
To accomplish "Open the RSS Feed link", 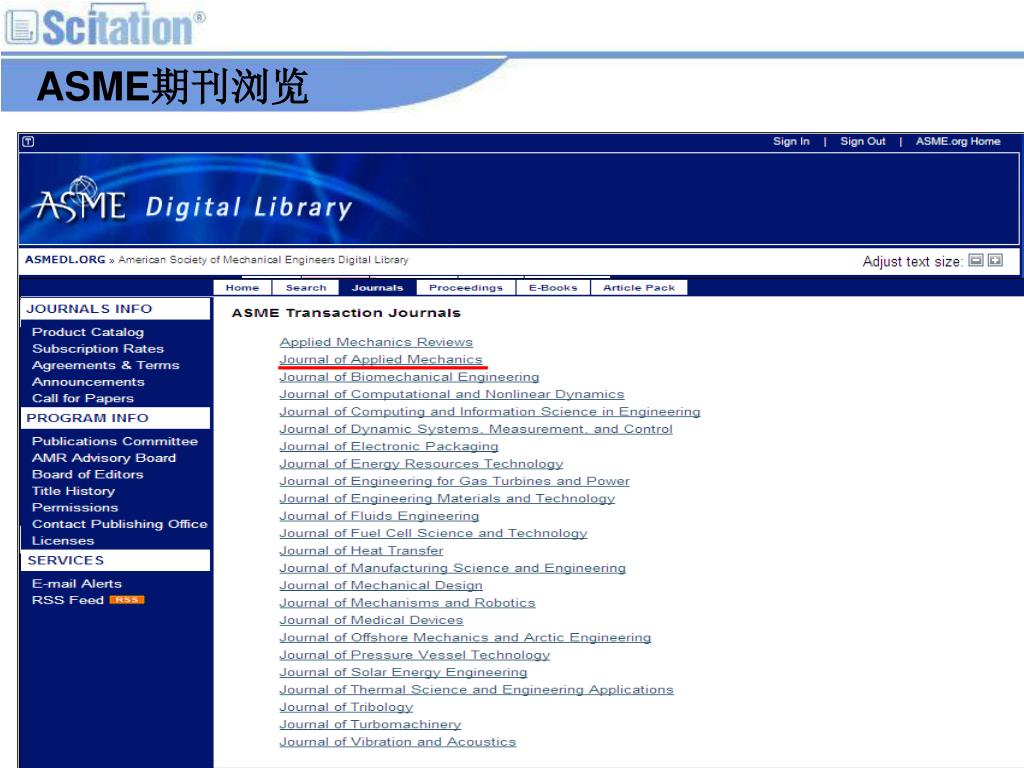I will [68, 600].
